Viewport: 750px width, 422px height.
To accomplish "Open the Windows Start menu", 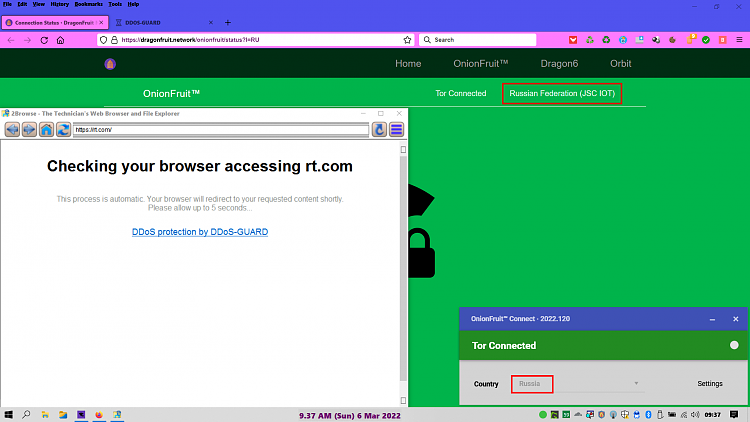I will pyautogui.click(x=9, y=415).
